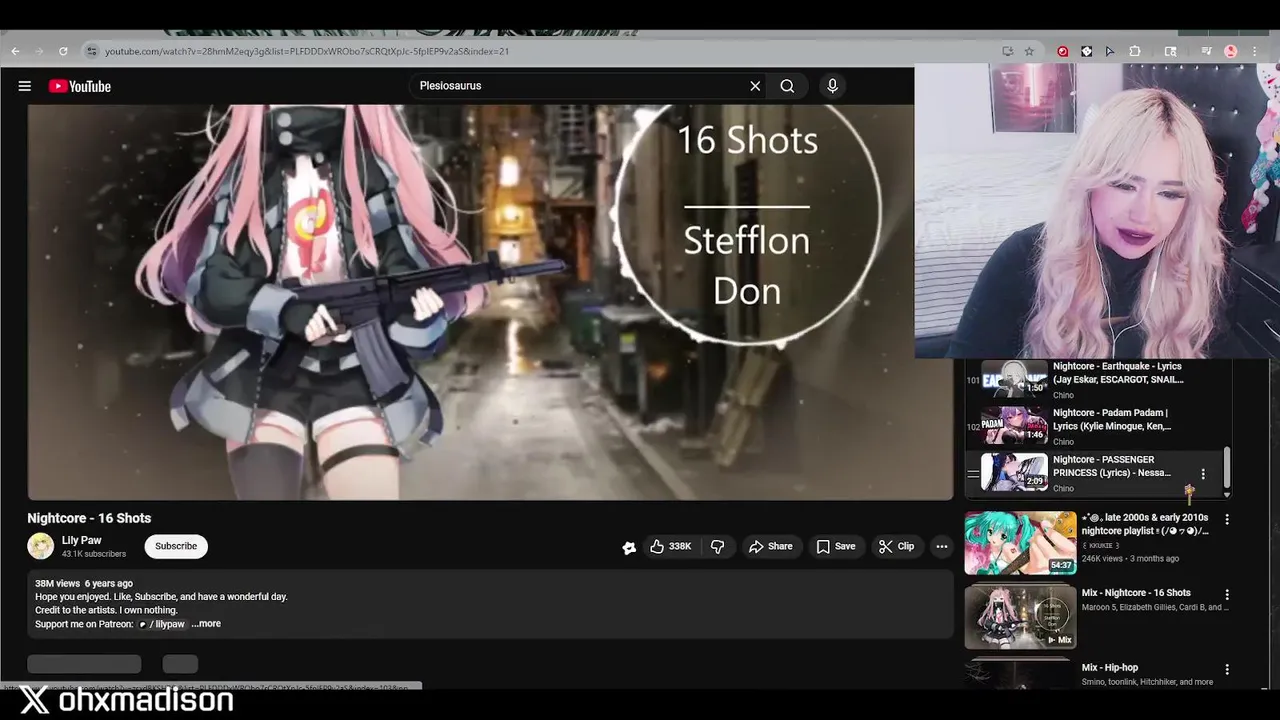This screenshot has width=1280, height=720.
Task: Open the lilypaw Patreon link
Action: click(x=162, y=624)
